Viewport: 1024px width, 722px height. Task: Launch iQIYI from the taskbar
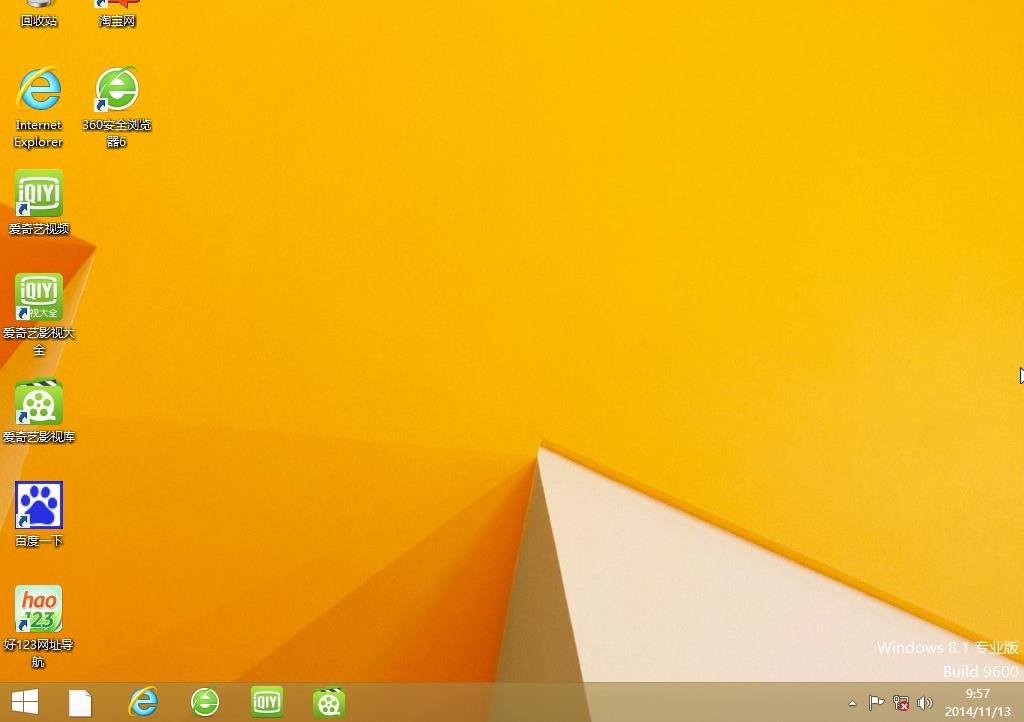pos(267,703)
